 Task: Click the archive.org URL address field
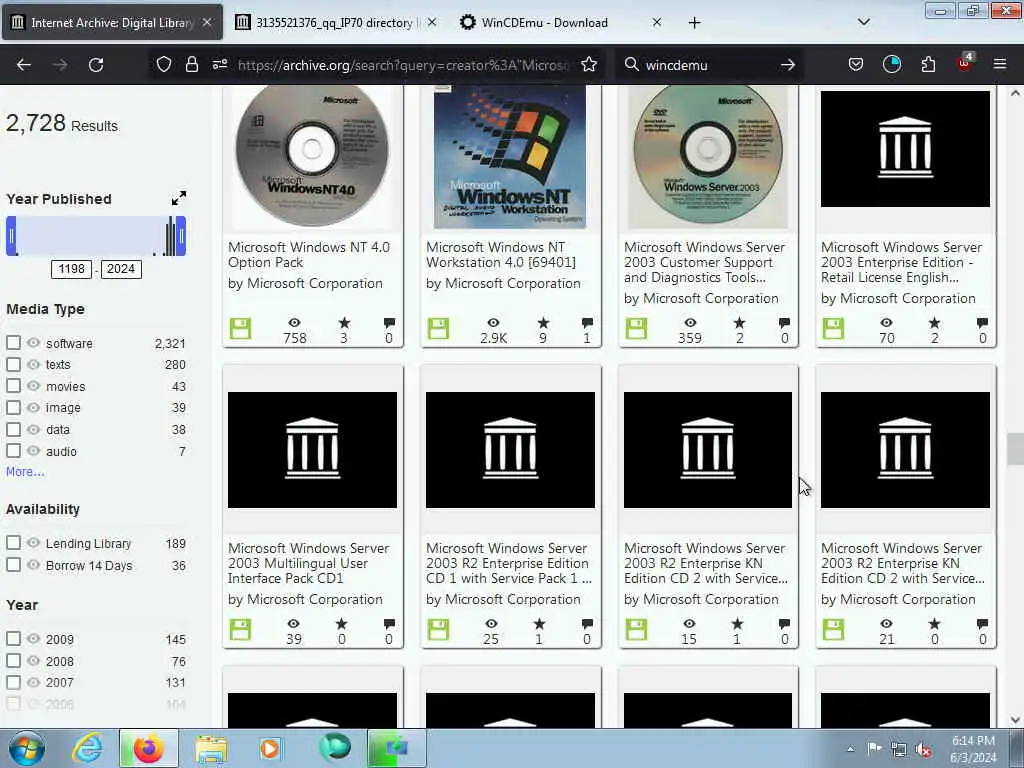coord(404,65)
